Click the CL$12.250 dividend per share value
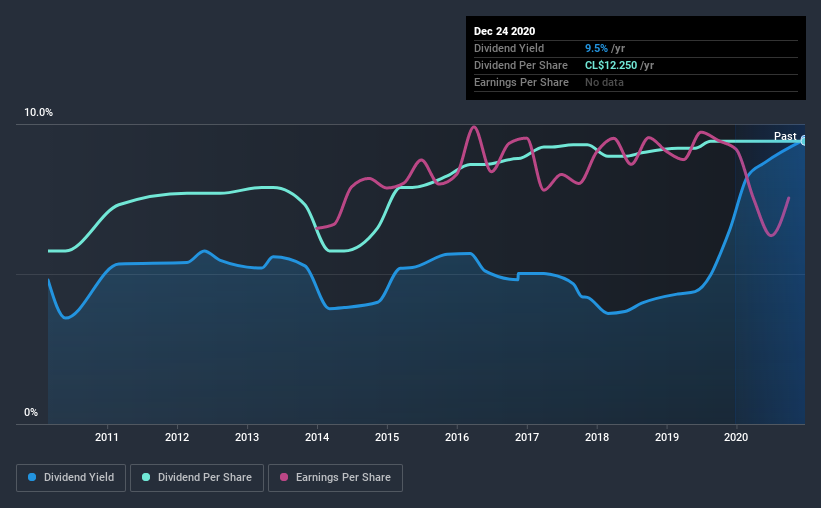The height and width of the screenshot is (508, 821). 611,65
